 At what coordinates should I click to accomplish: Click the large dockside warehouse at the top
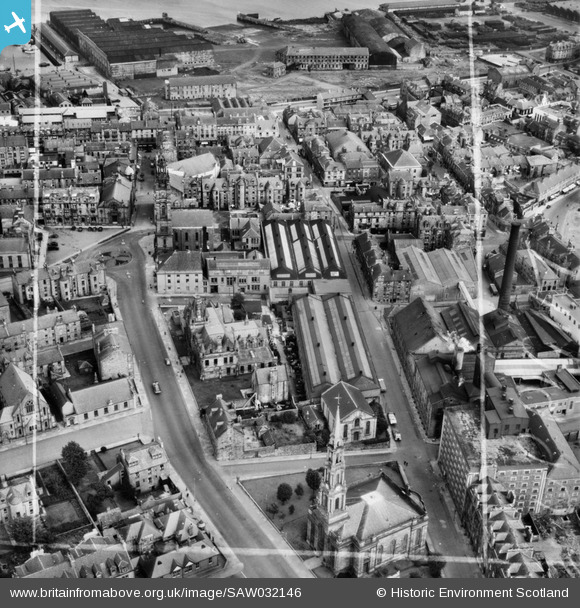[130, 45]
